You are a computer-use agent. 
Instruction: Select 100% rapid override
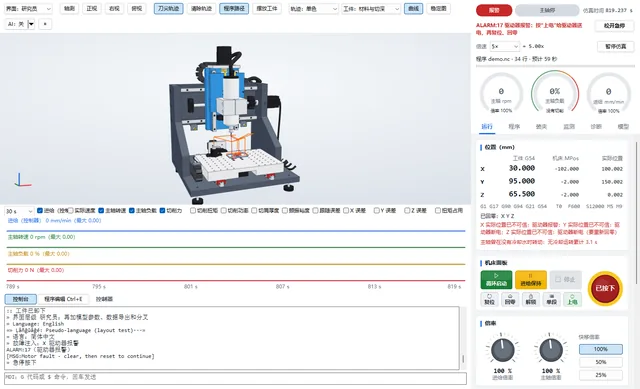601,349
